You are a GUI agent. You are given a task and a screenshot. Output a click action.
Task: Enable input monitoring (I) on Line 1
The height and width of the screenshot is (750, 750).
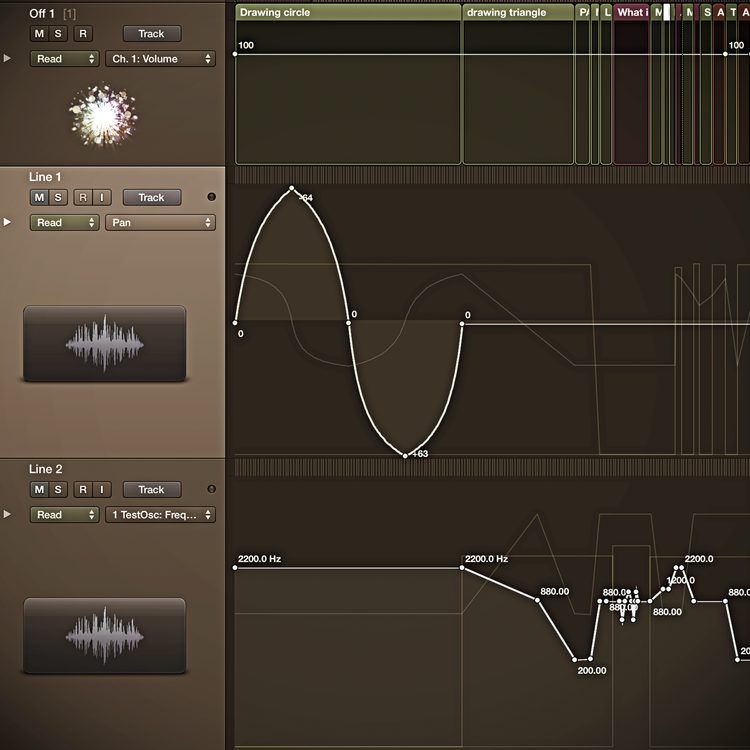[x=102, y=197]
